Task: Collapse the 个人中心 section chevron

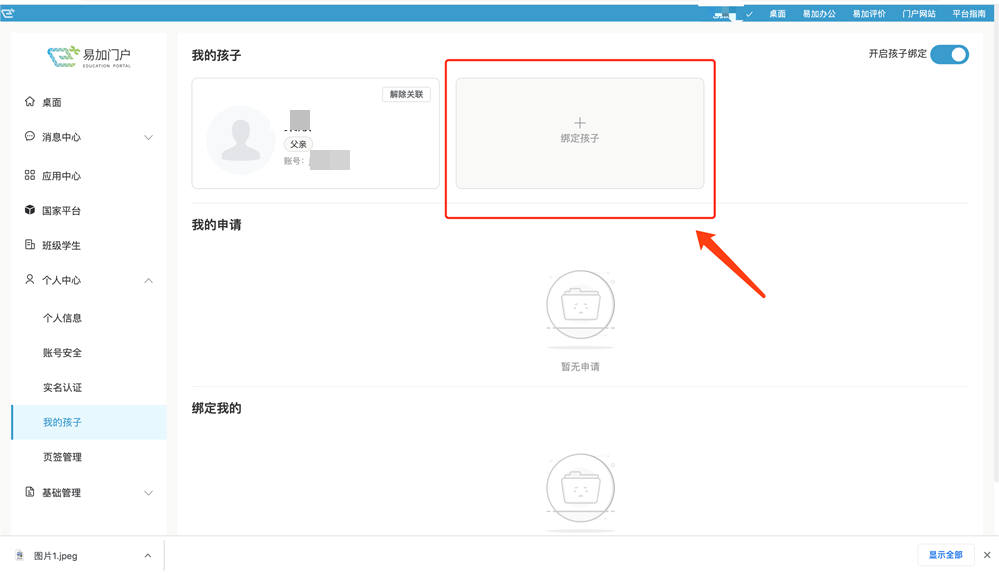Action: 148,280
